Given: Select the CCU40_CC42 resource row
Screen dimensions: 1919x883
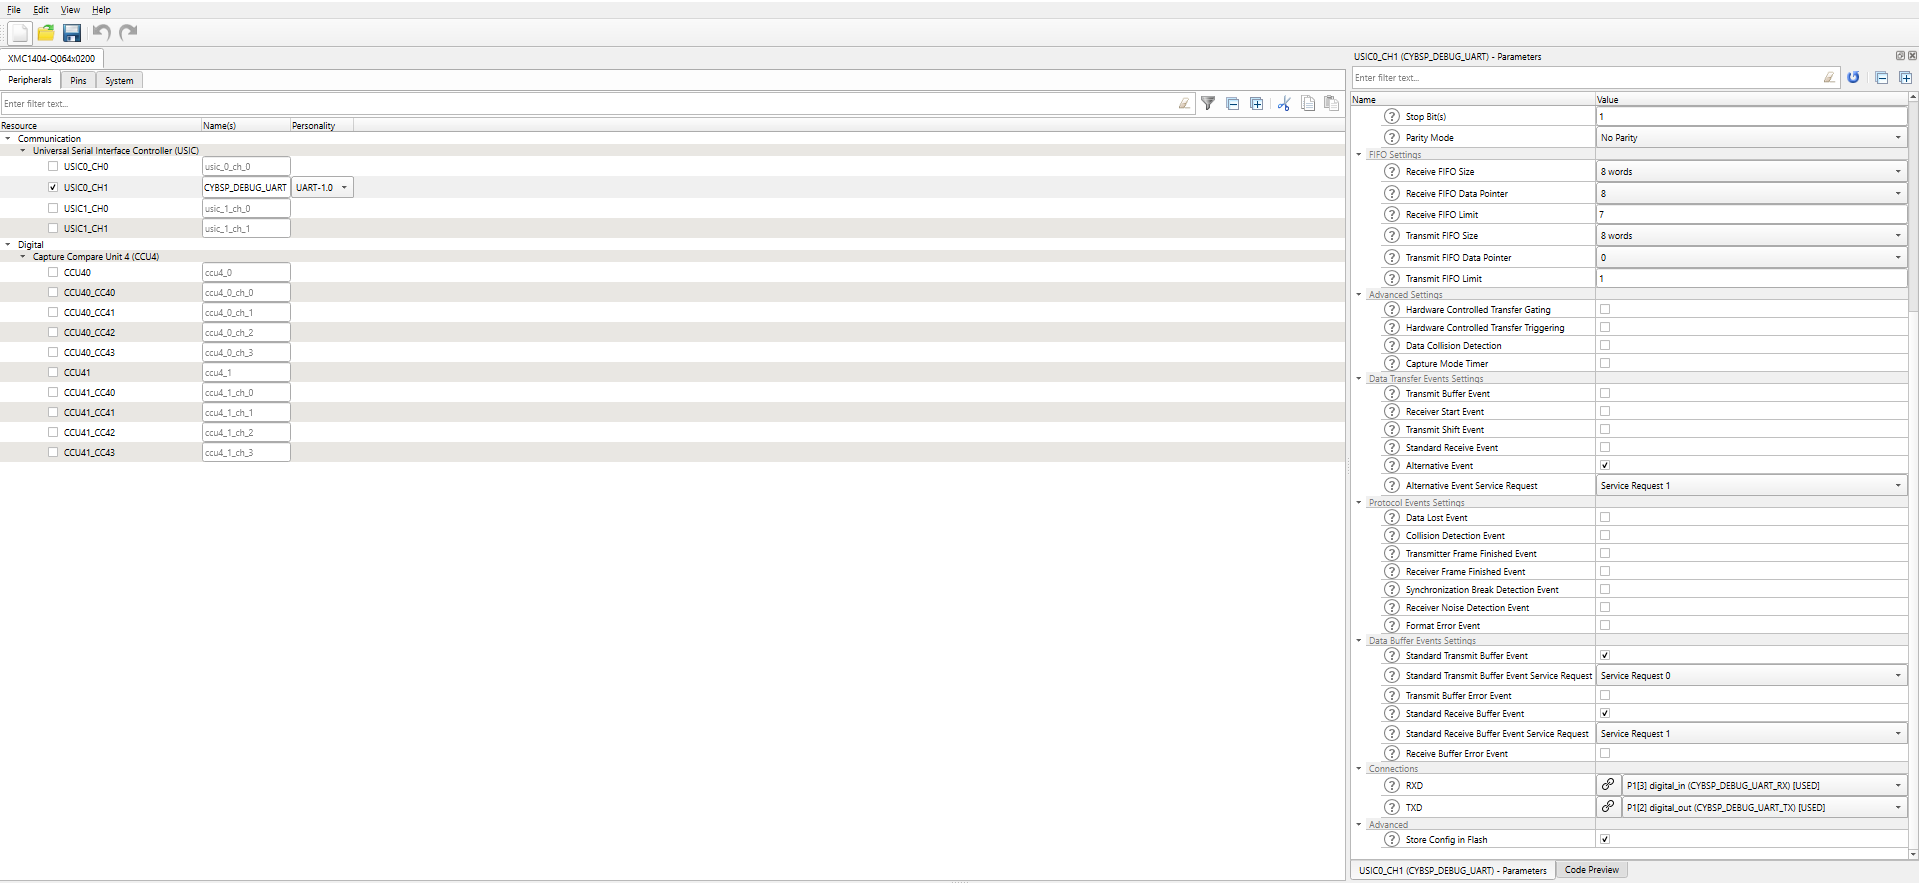Looking at the screenshot, I should click(672, 332).
